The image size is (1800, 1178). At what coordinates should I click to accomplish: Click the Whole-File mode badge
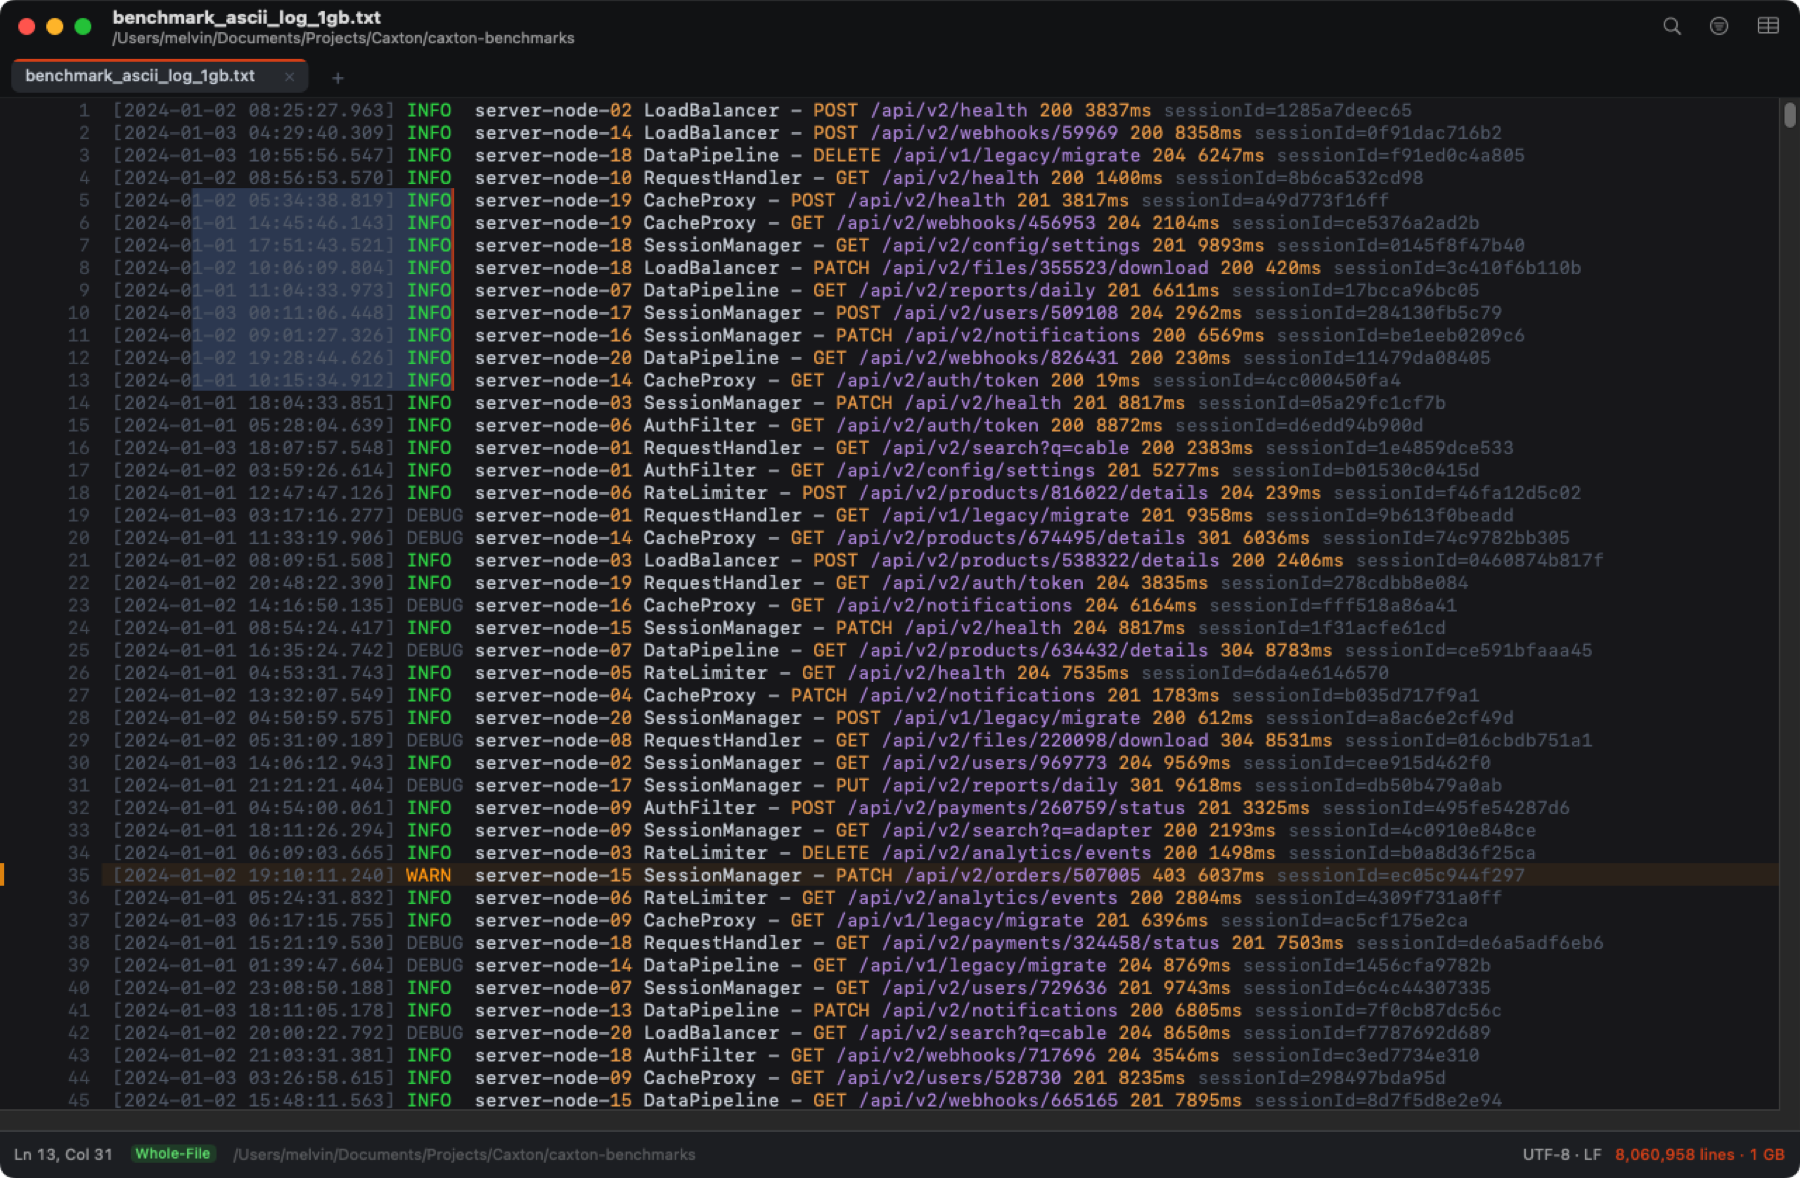173,1154
